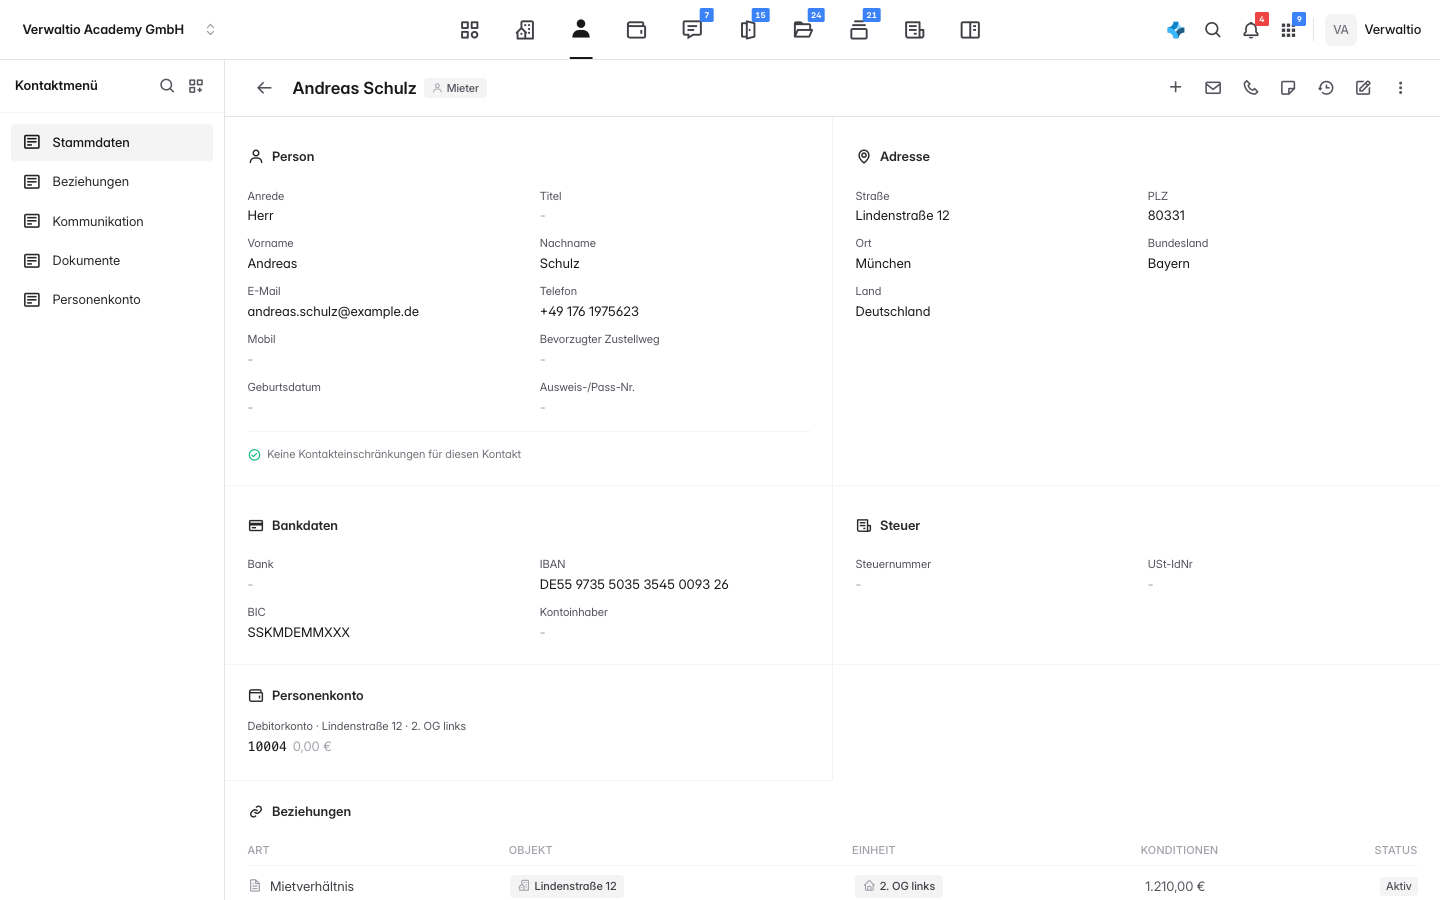Image resolution: width=1440 pixels, height=900 pixels.
Task: Edit contact using the pencil icon
Action: click(1363, 88)
